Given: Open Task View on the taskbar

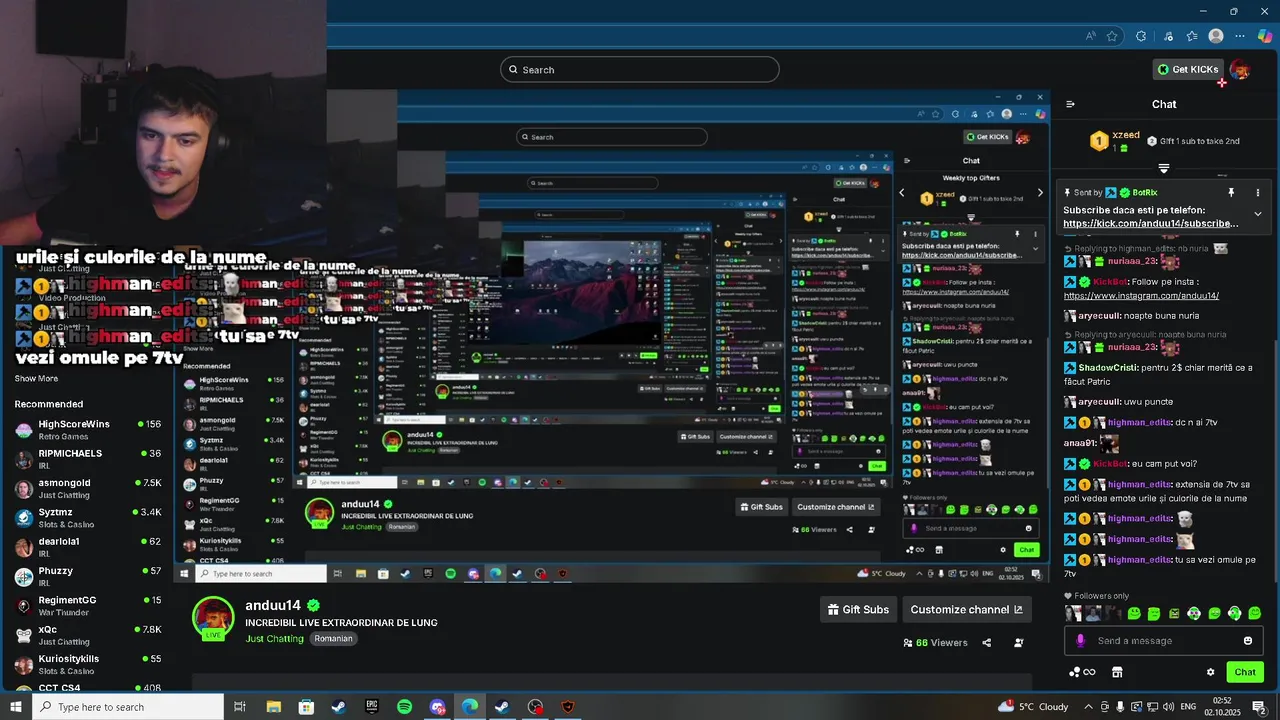Looking at the screenshot, I should click(x=240, y=707).
